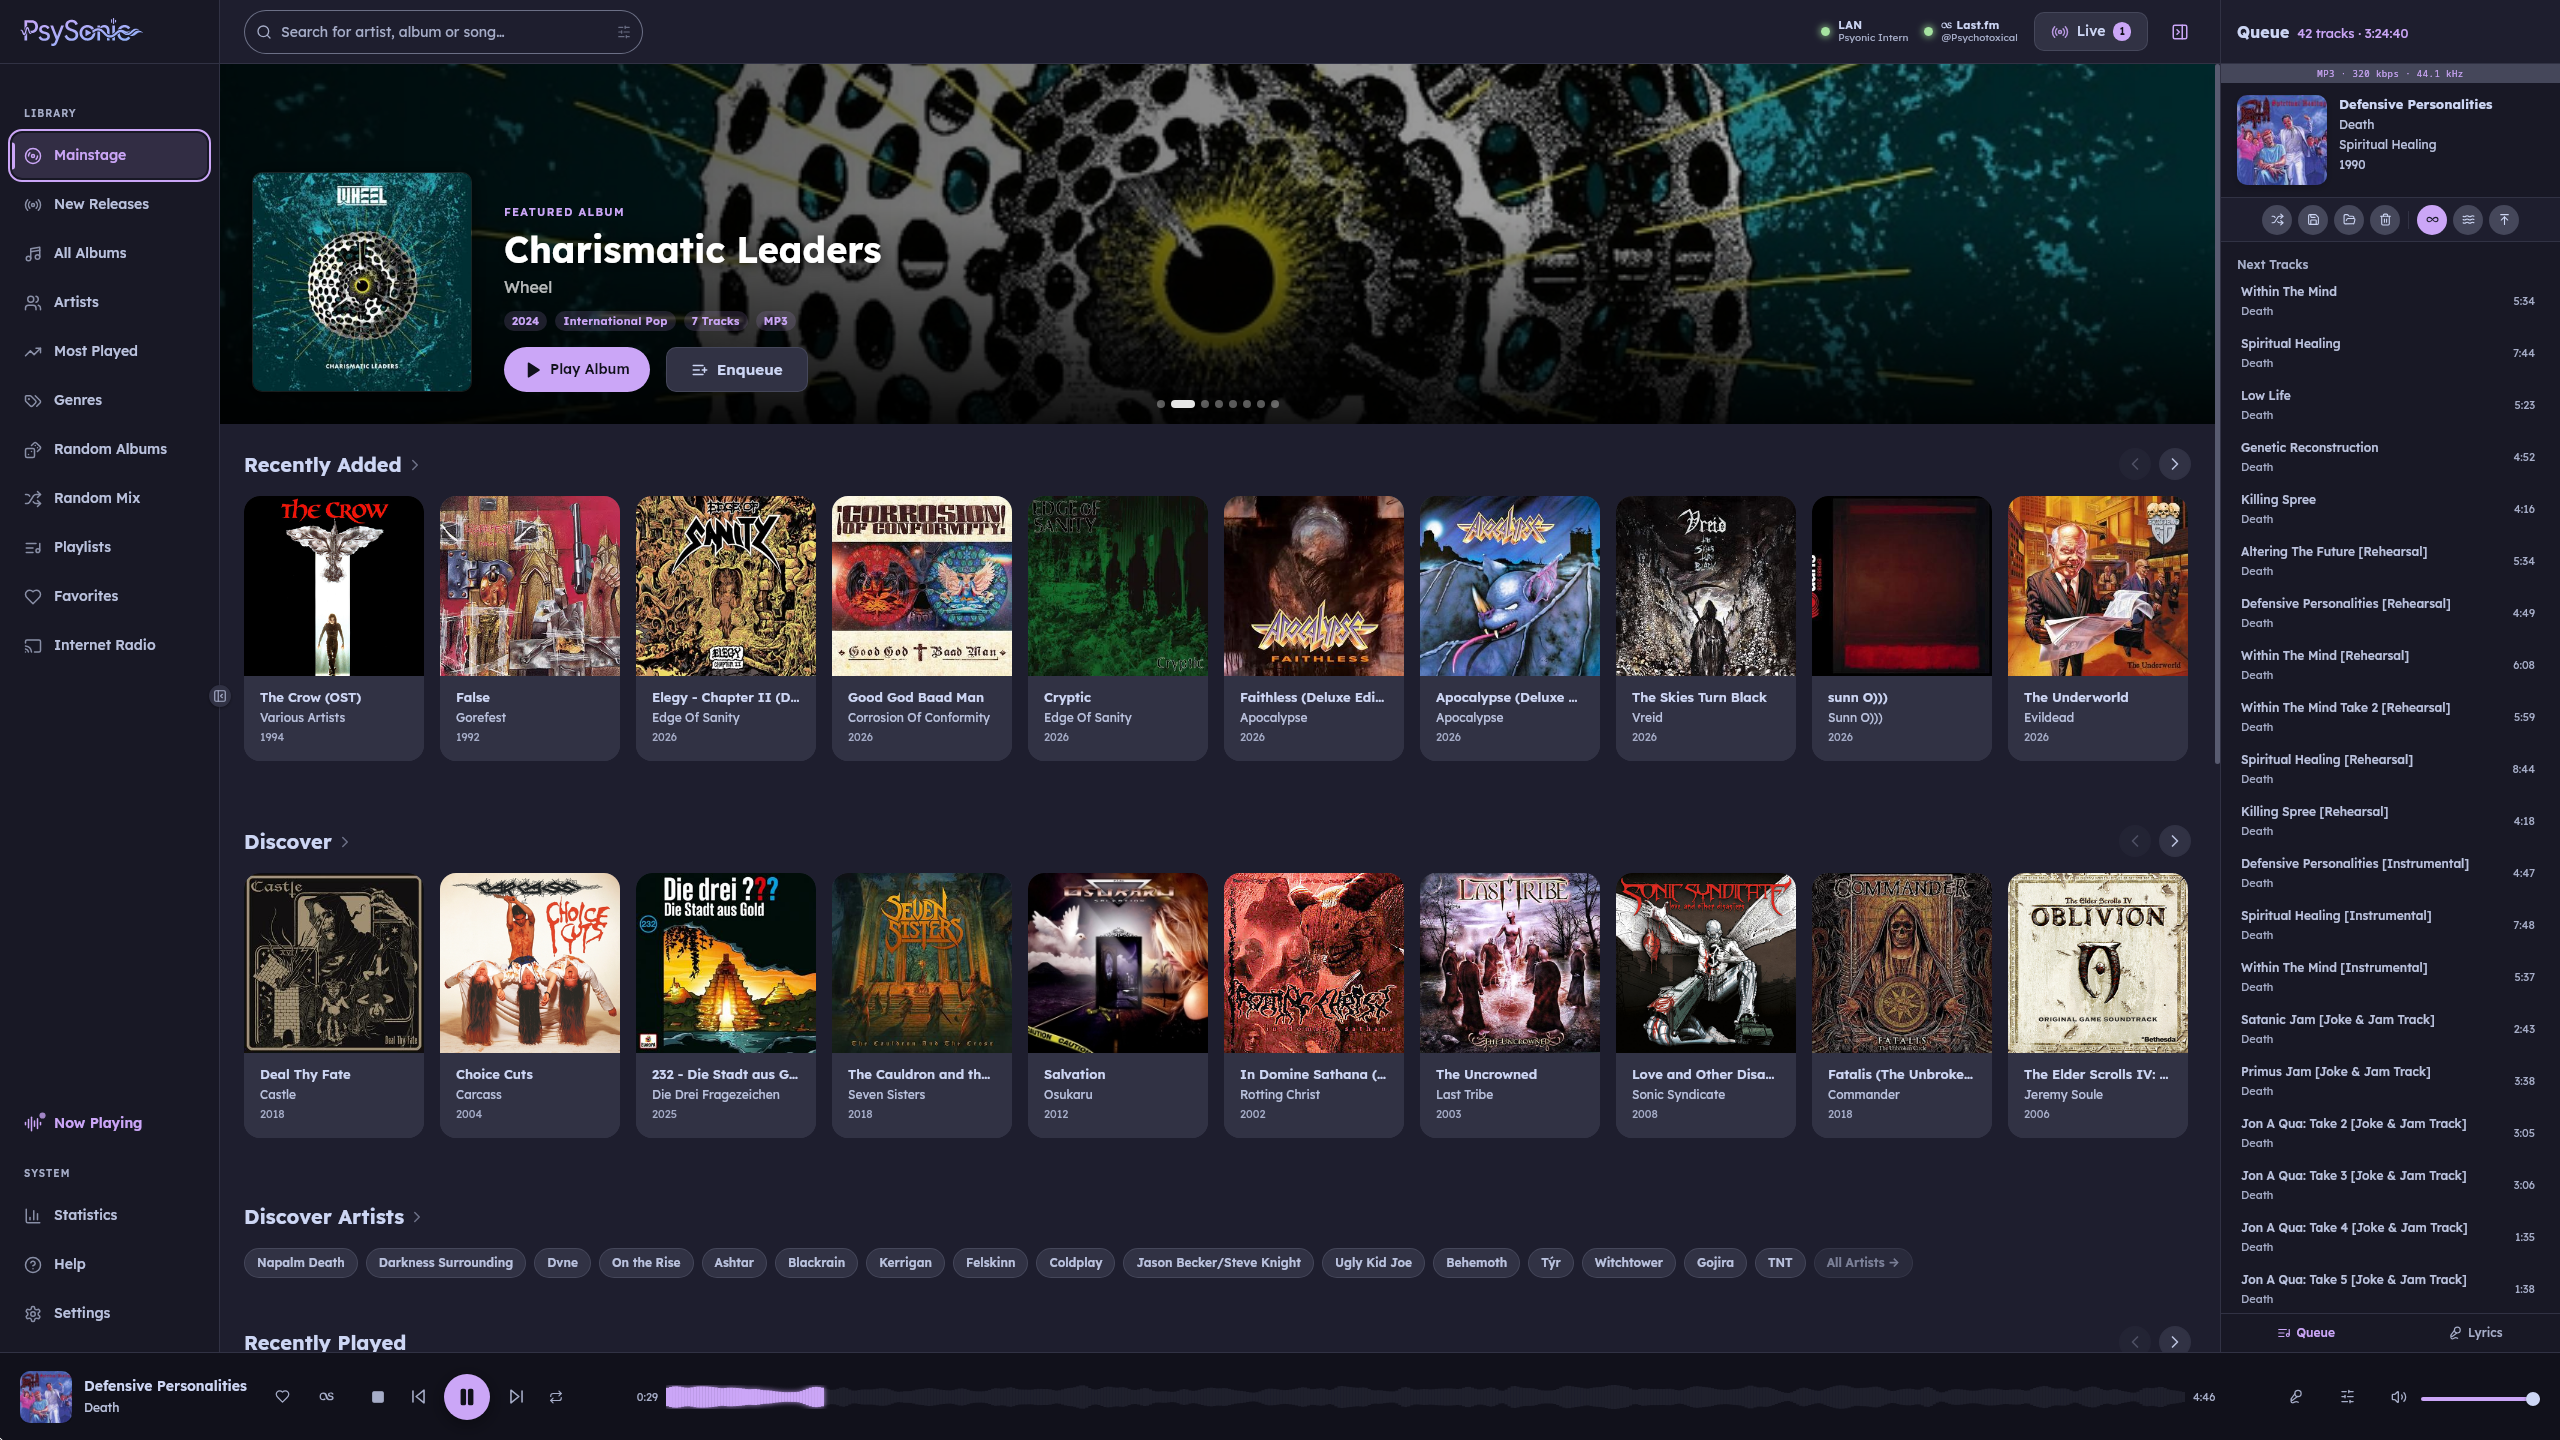Open the Last.fm @Psychotoxical status

click(x=1971, y=31)
